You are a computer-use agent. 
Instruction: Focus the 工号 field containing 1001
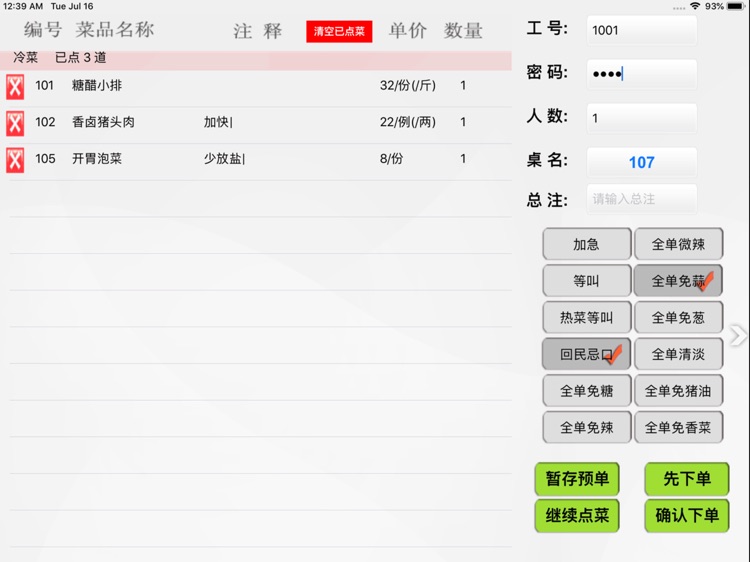point(641,31)
